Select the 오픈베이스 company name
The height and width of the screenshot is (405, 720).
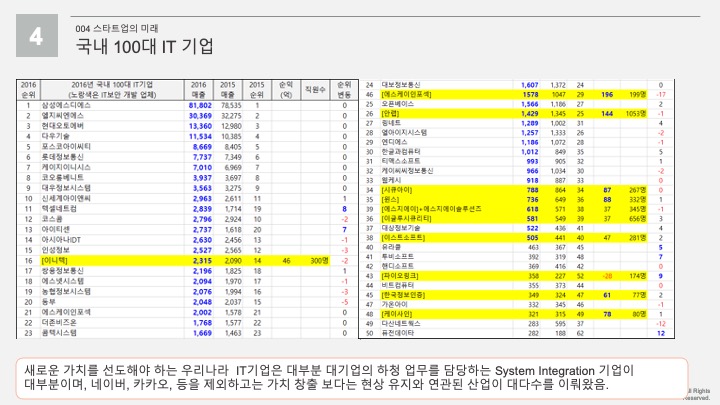coord(397,104)
